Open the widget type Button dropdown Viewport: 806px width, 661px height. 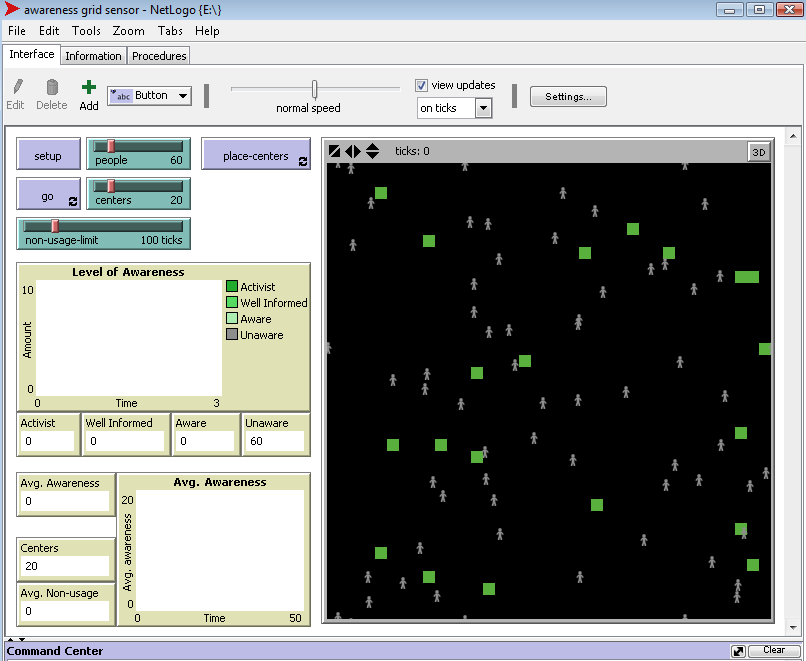coord(150,96)
